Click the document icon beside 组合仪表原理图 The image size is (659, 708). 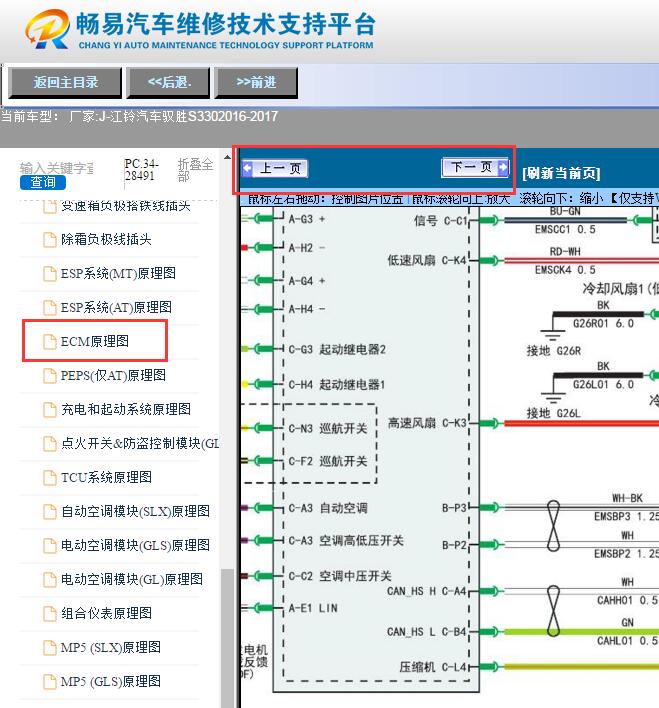[50, 614]
